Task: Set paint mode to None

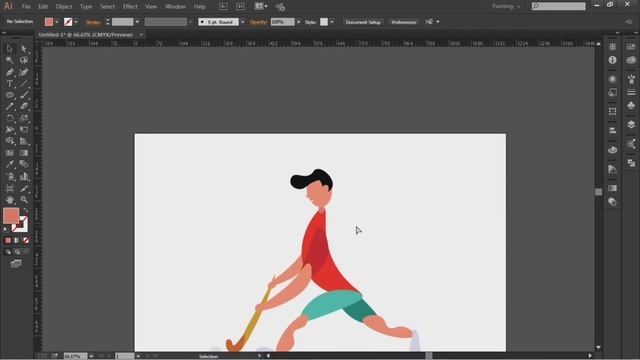Action: [x=26, y=240]
